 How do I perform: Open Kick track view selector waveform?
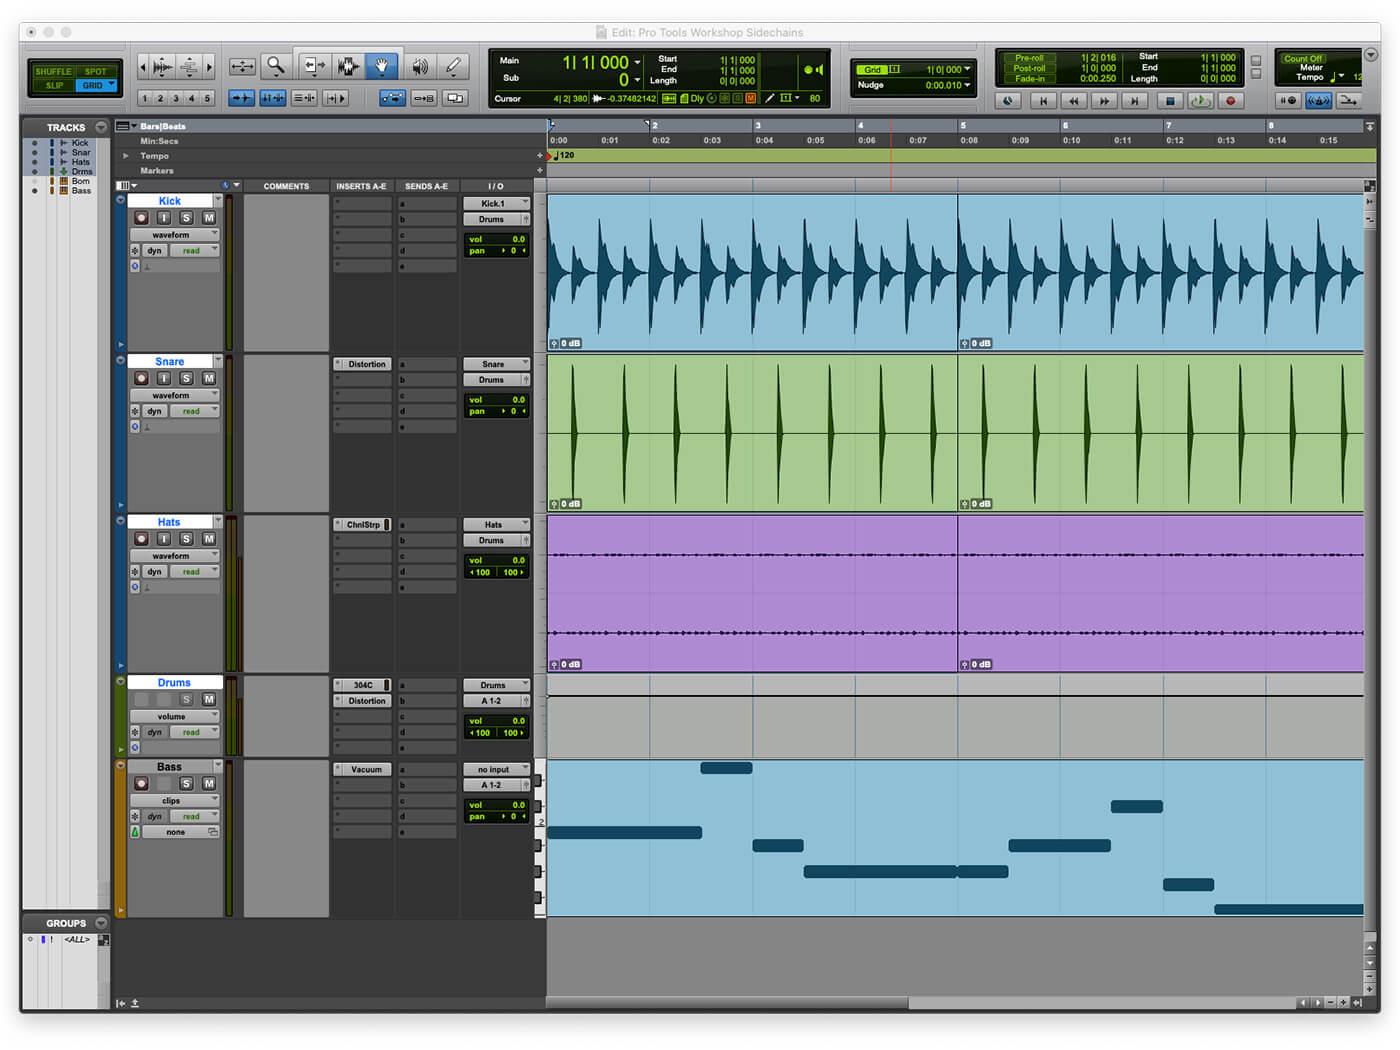click(174, 235)
